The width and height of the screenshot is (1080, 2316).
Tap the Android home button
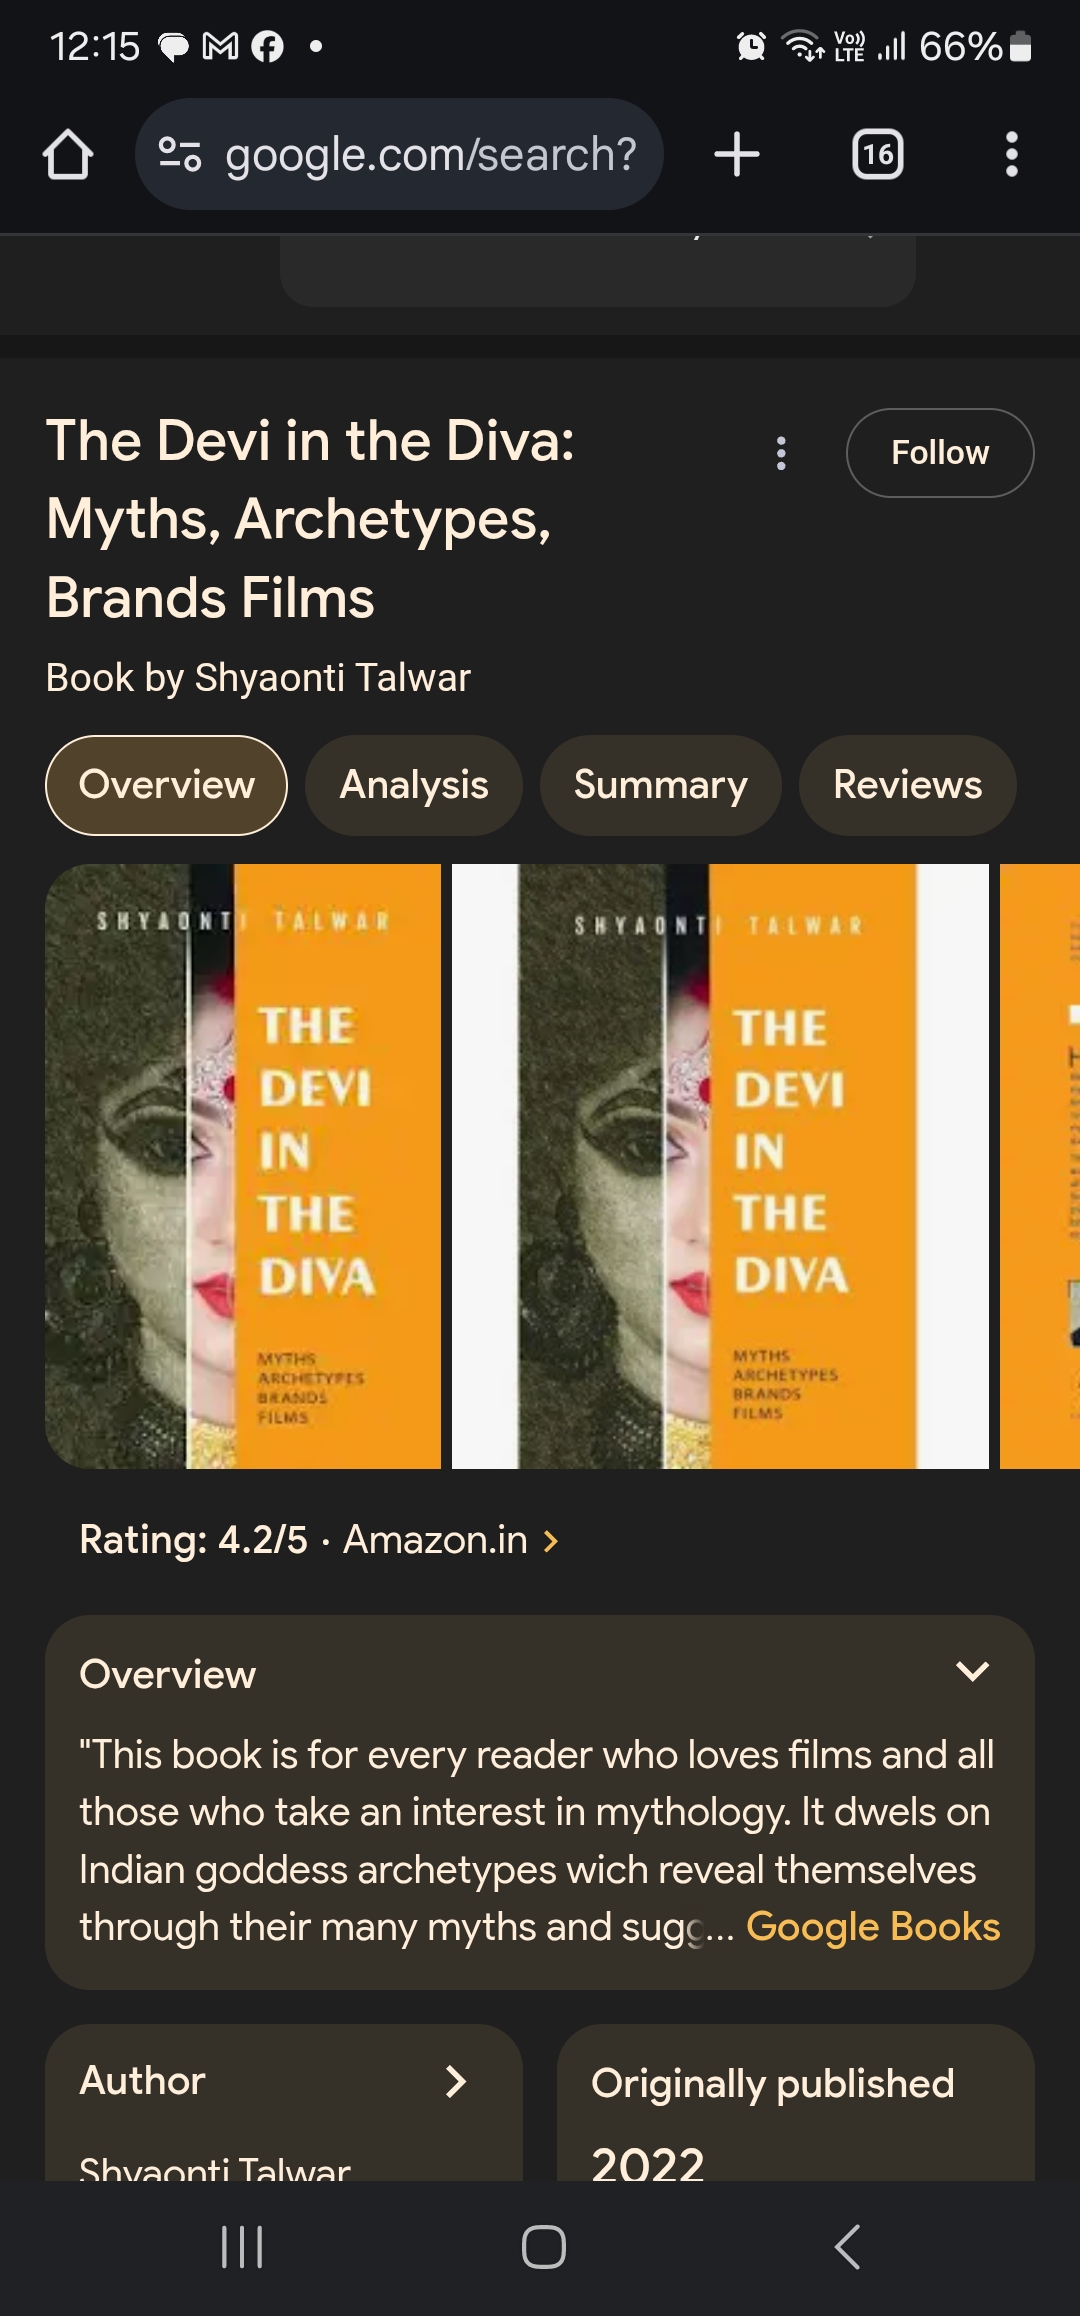544,2247
